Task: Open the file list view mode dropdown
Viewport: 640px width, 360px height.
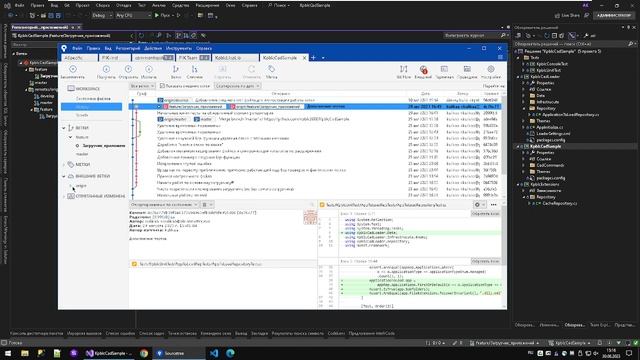Action: (207, 204)
